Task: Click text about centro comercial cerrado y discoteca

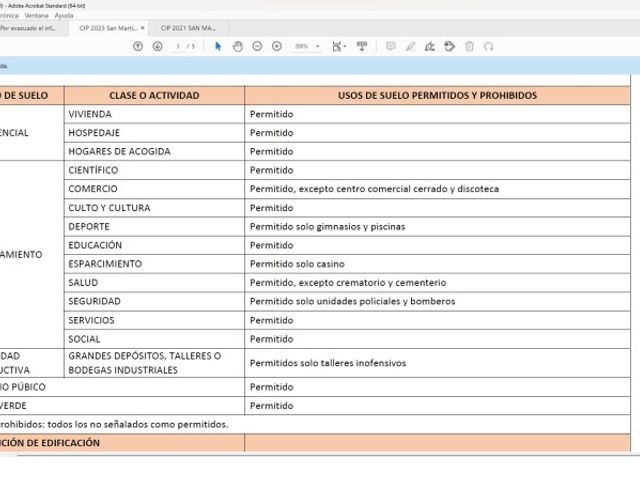Action: tap(374, 189)
